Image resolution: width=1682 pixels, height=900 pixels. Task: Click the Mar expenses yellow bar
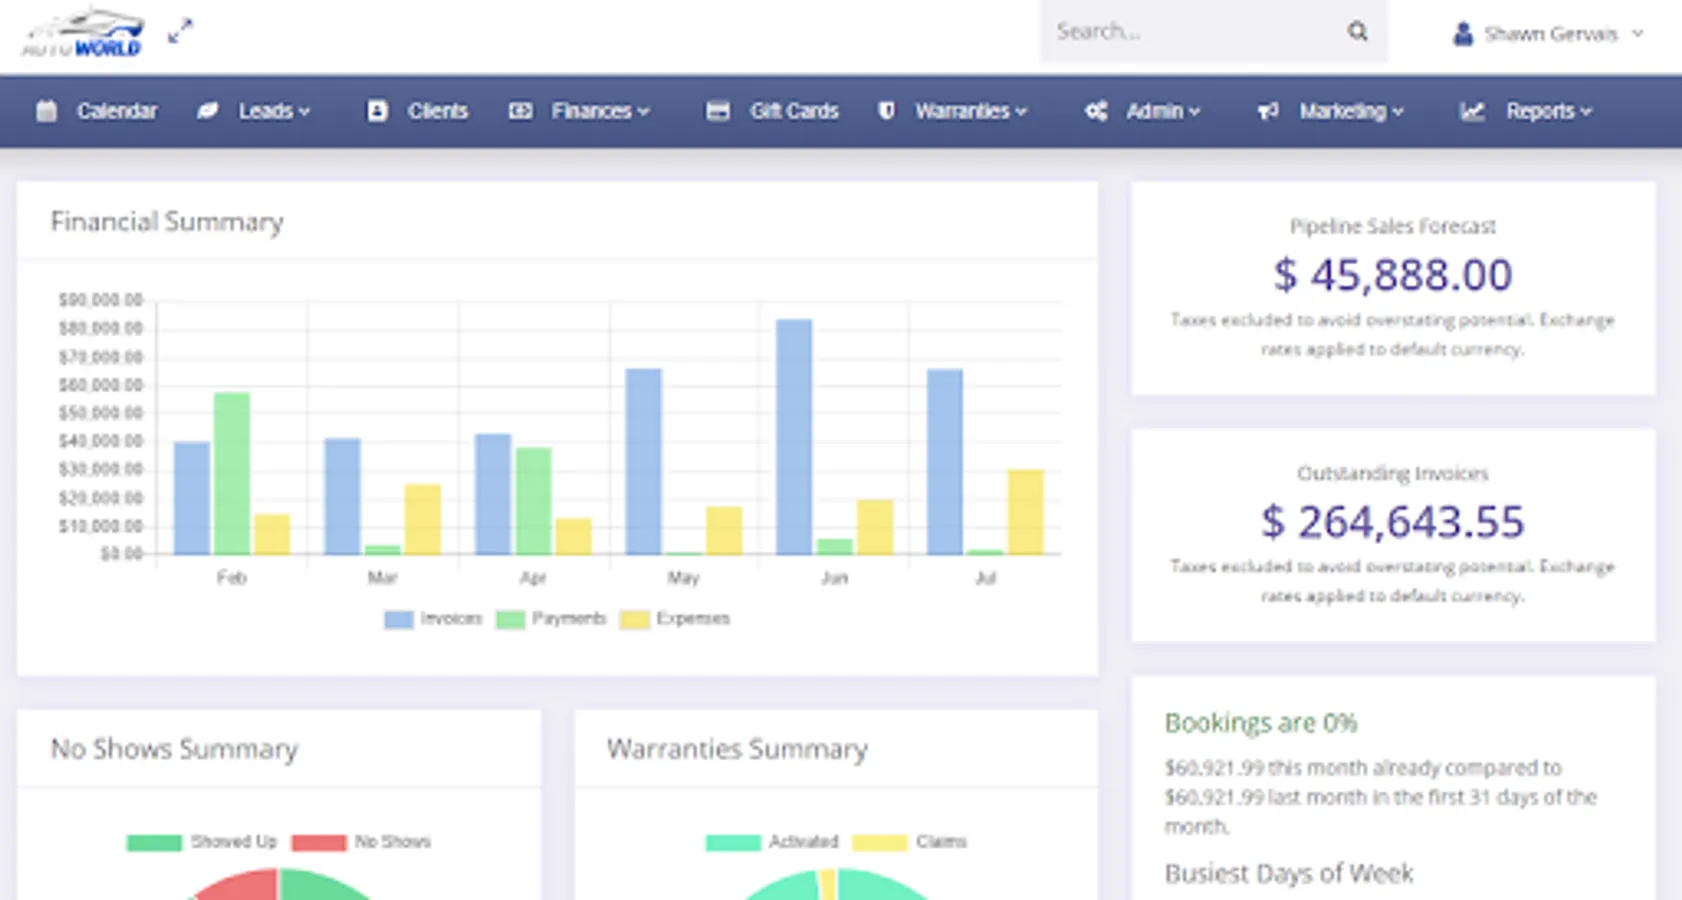click(422, 520)
